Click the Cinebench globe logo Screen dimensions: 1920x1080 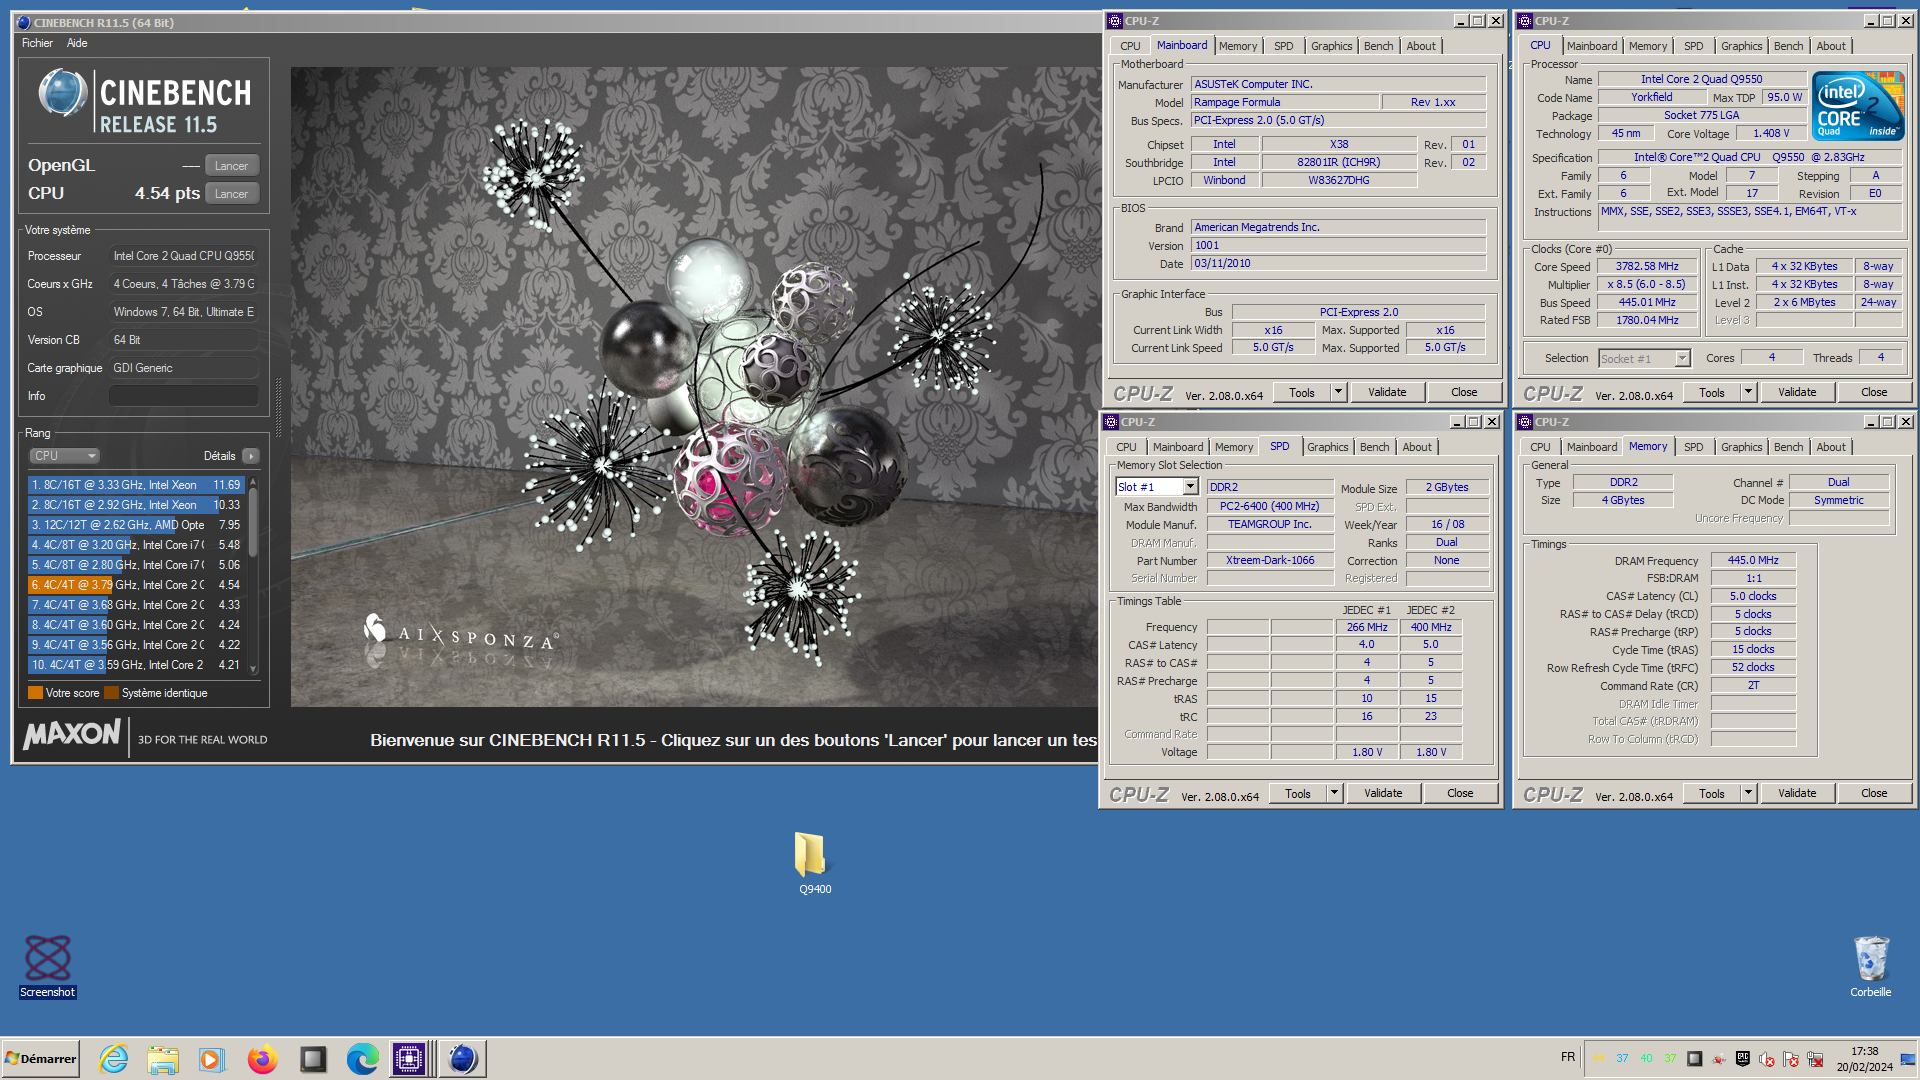[62, 93]
